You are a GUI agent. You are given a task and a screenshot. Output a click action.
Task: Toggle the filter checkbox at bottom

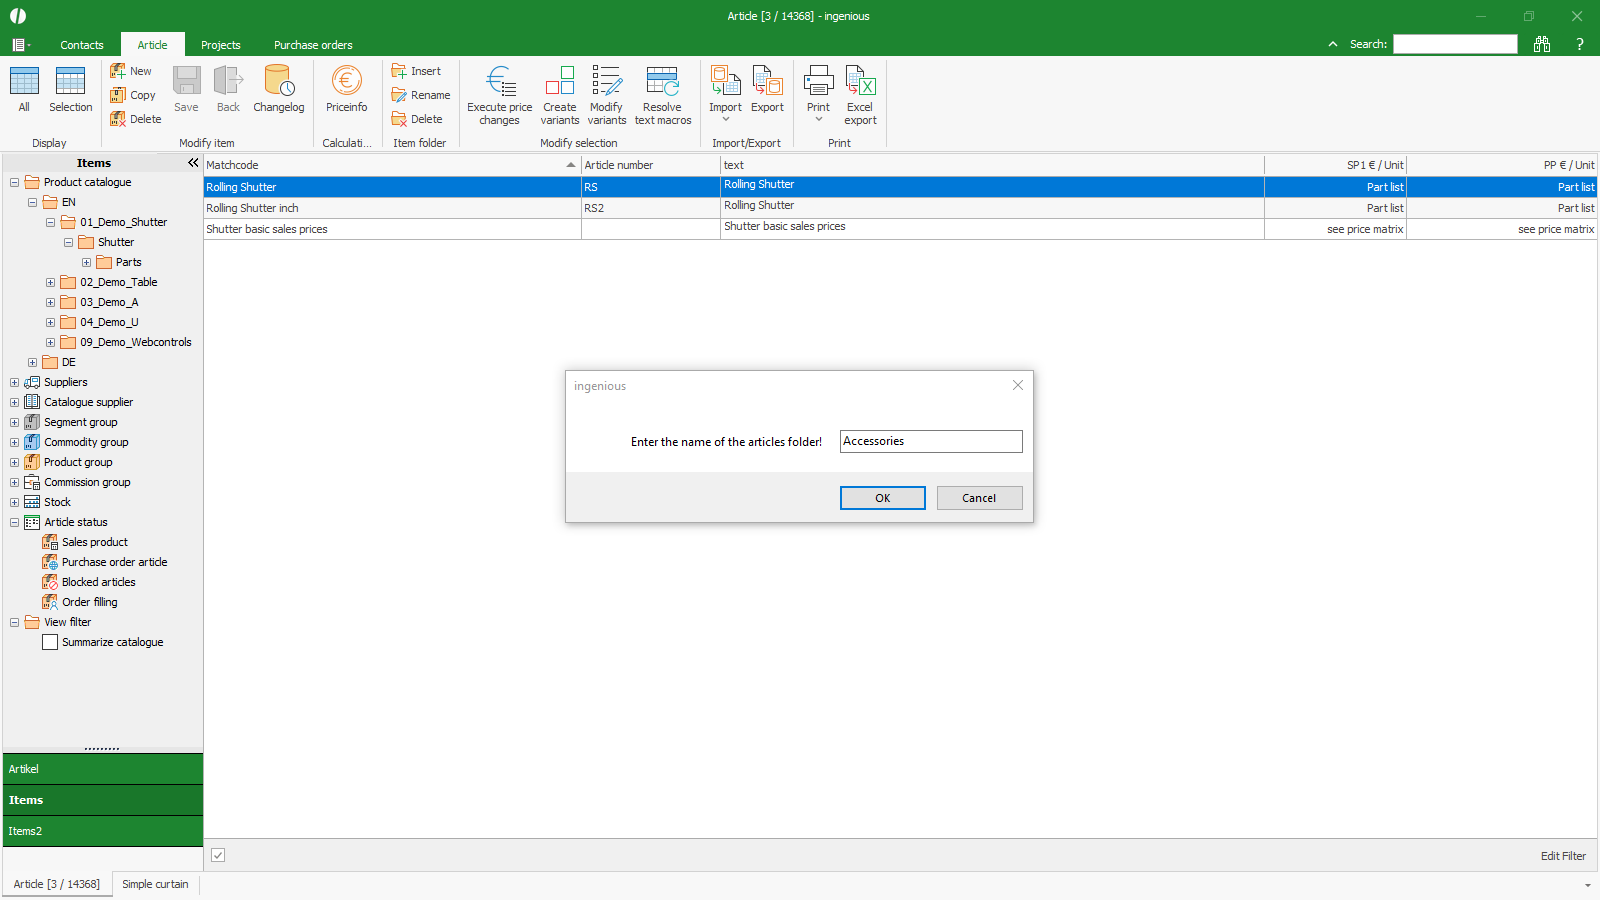coord(218,855)
